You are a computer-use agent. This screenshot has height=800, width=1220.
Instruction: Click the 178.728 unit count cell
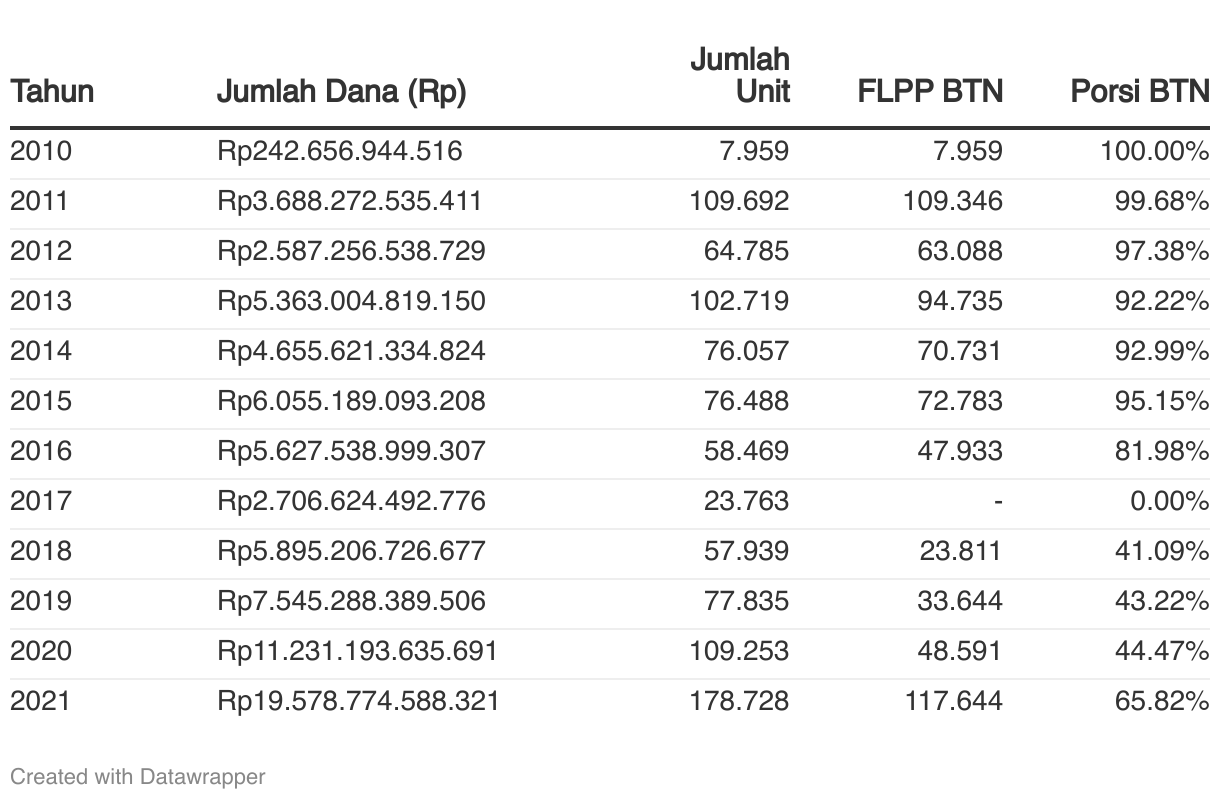click(740, 701)
